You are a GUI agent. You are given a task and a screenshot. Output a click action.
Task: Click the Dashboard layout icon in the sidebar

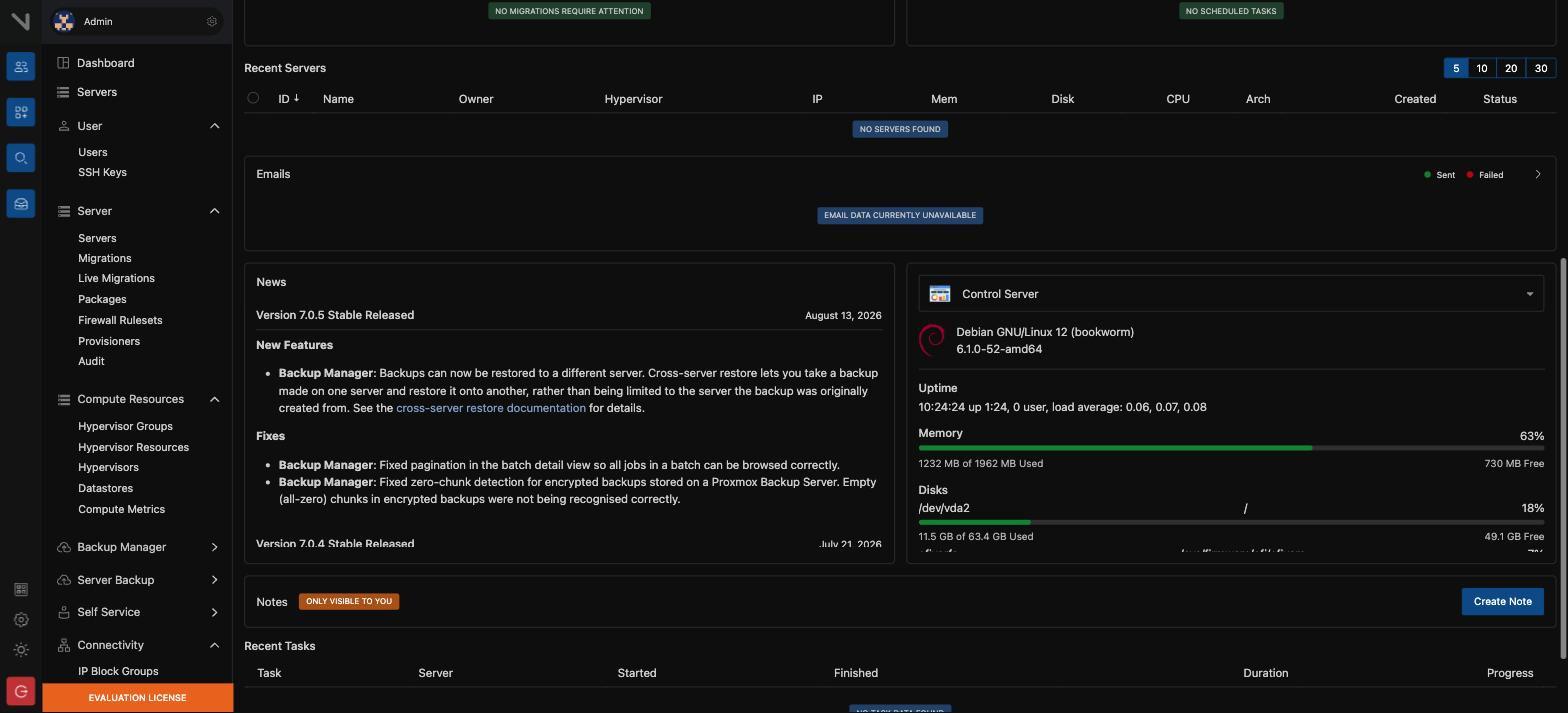click(63, 63)
